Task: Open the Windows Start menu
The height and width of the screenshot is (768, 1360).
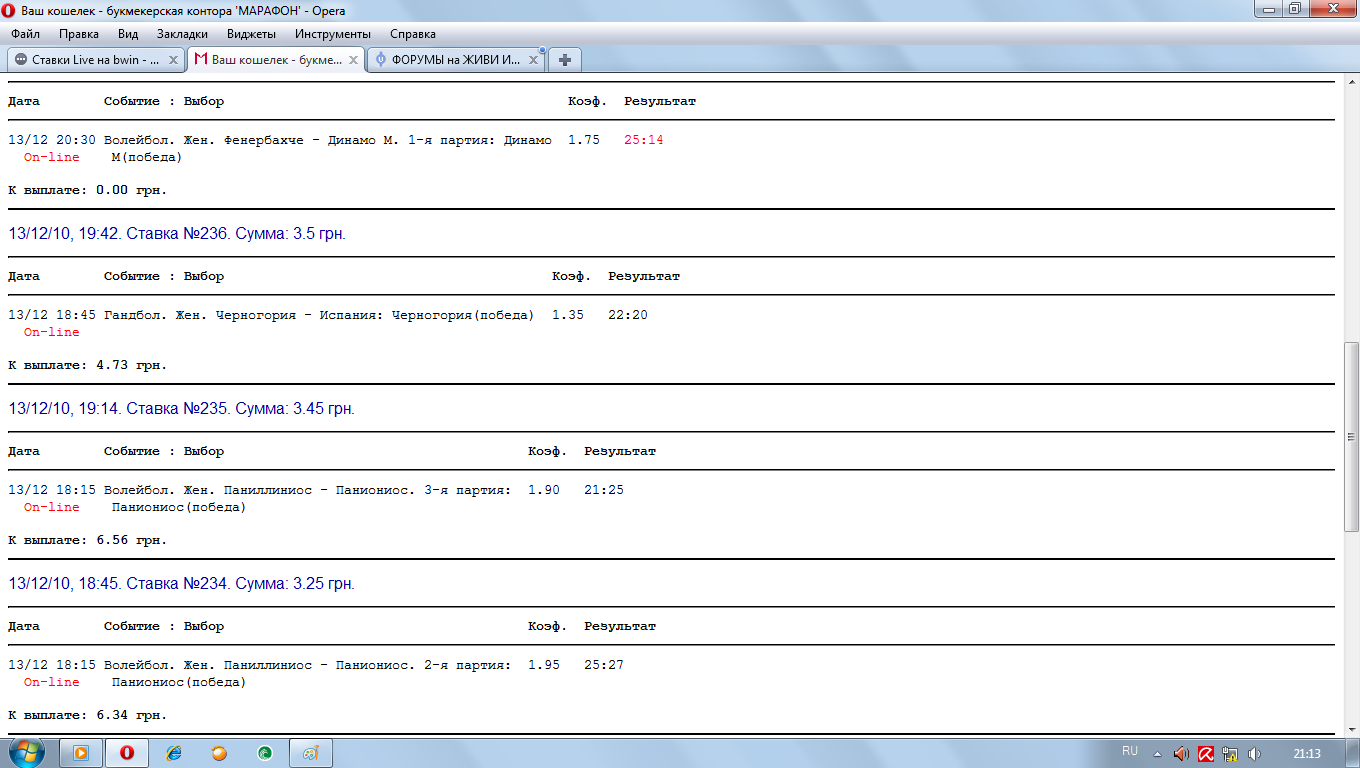Action: click(27, 752)
